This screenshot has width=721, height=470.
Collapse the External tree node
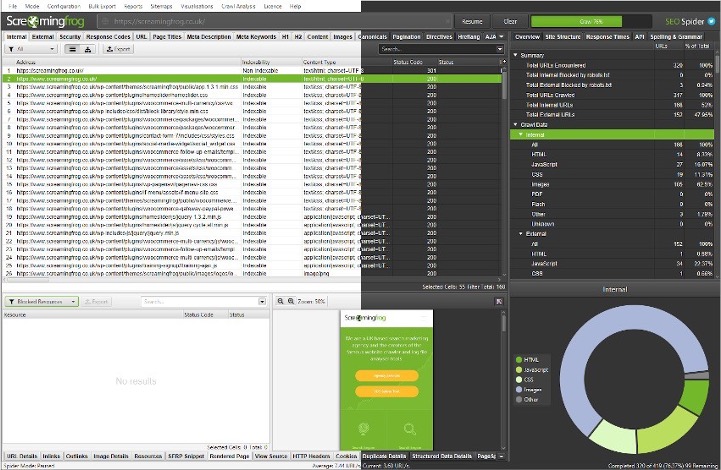click(521, 233)
